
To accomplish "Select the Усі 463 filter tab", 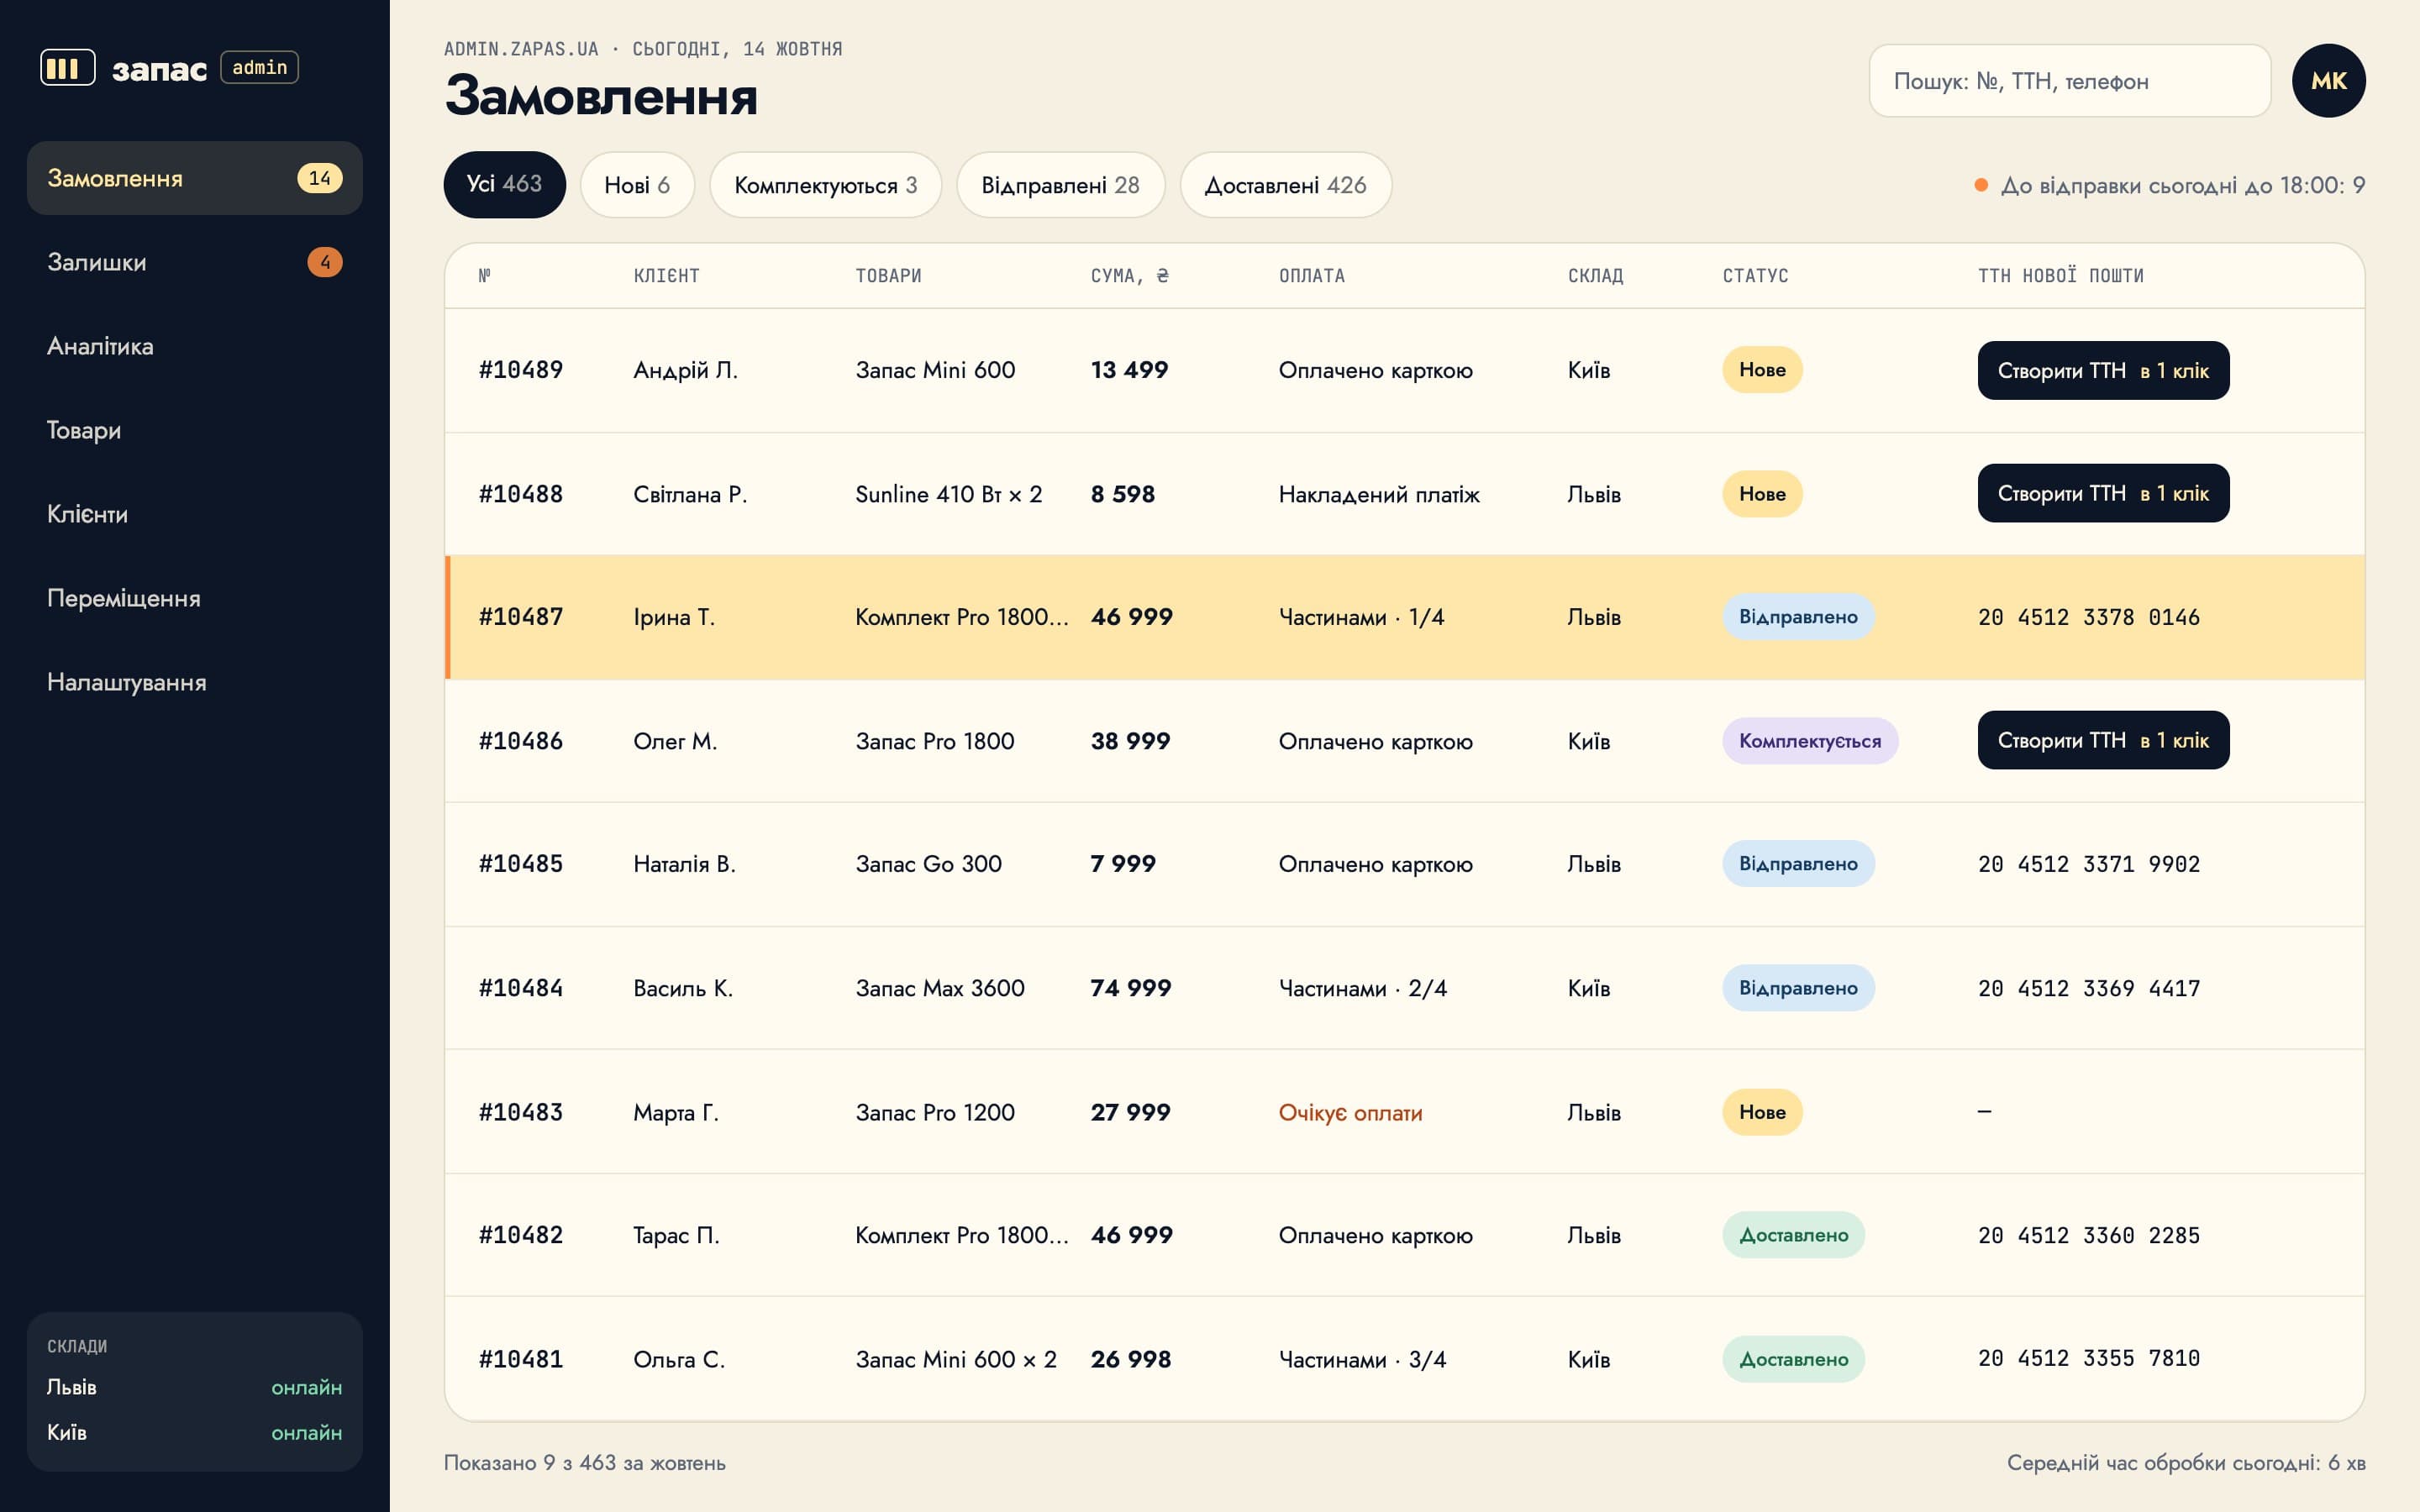I will tap(504, 185).
